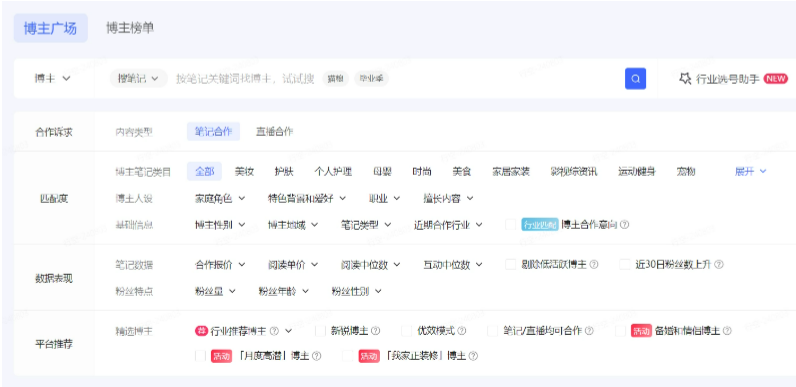This screenshot has height=387, width=796.
Task: Open 博主性别 dropdown
Action: pos(220,224)
